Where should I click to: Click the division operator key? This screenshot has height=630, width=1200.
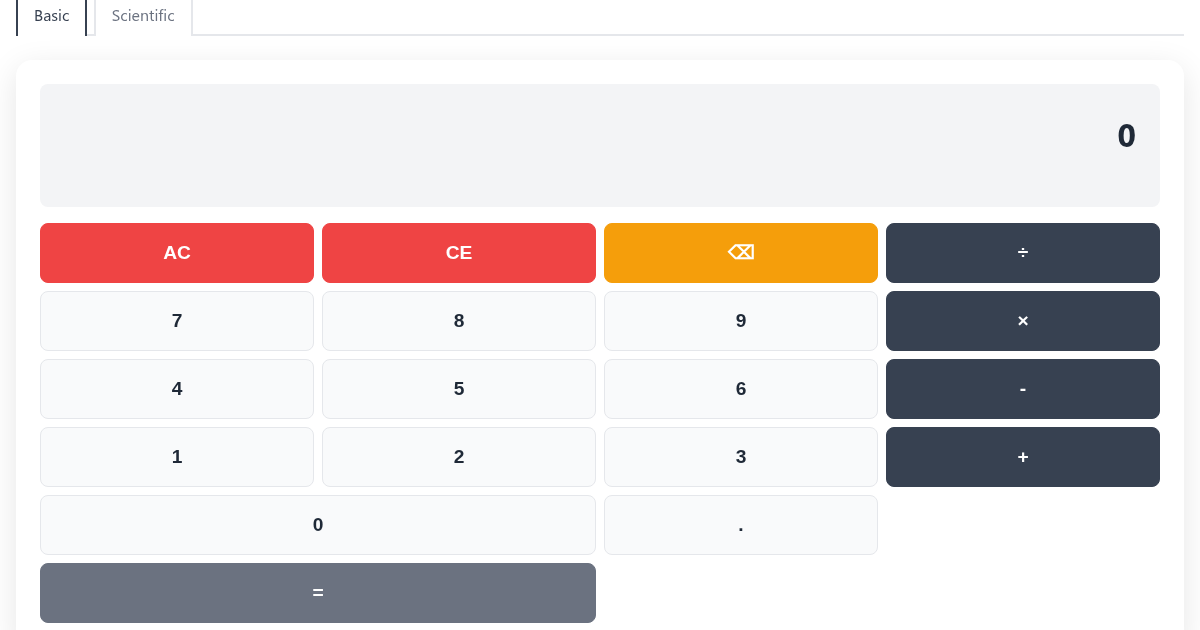tap(1022, 253)
